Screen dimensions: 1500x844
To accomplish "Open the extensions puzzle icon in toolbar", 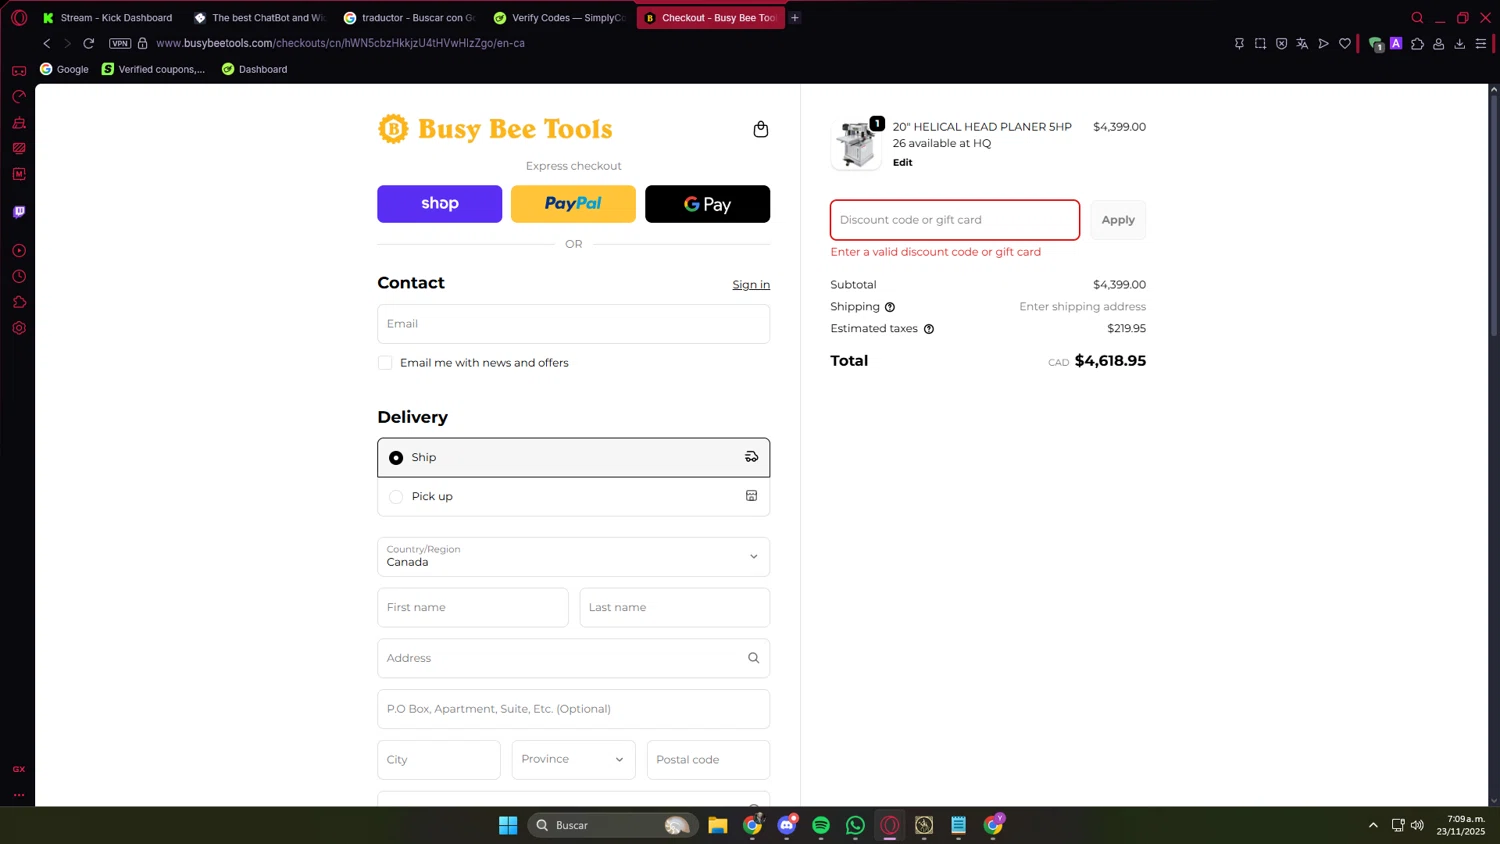I will [x=1417, y=44].
